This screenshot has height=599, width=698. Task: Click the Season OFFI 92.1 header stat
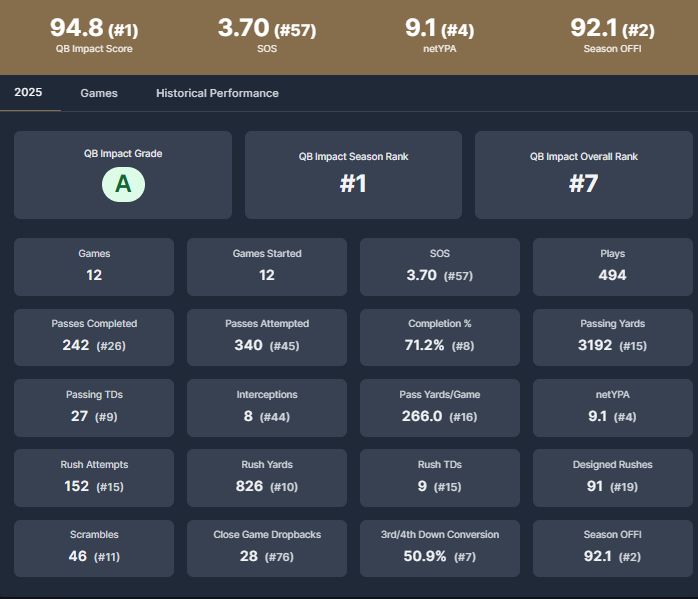tap(612, 33)
